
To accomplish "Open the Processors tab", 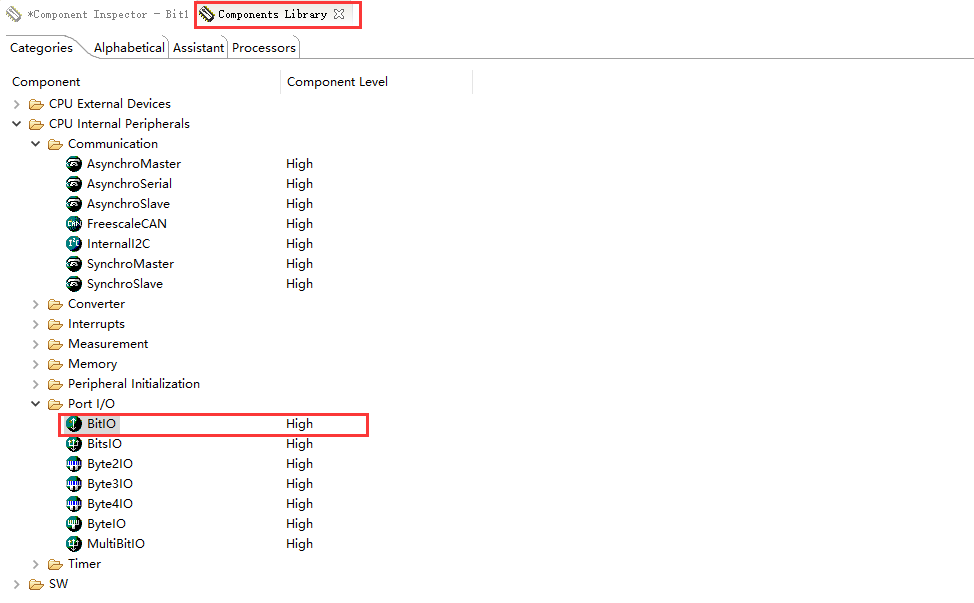I will (x=264, y=48).
